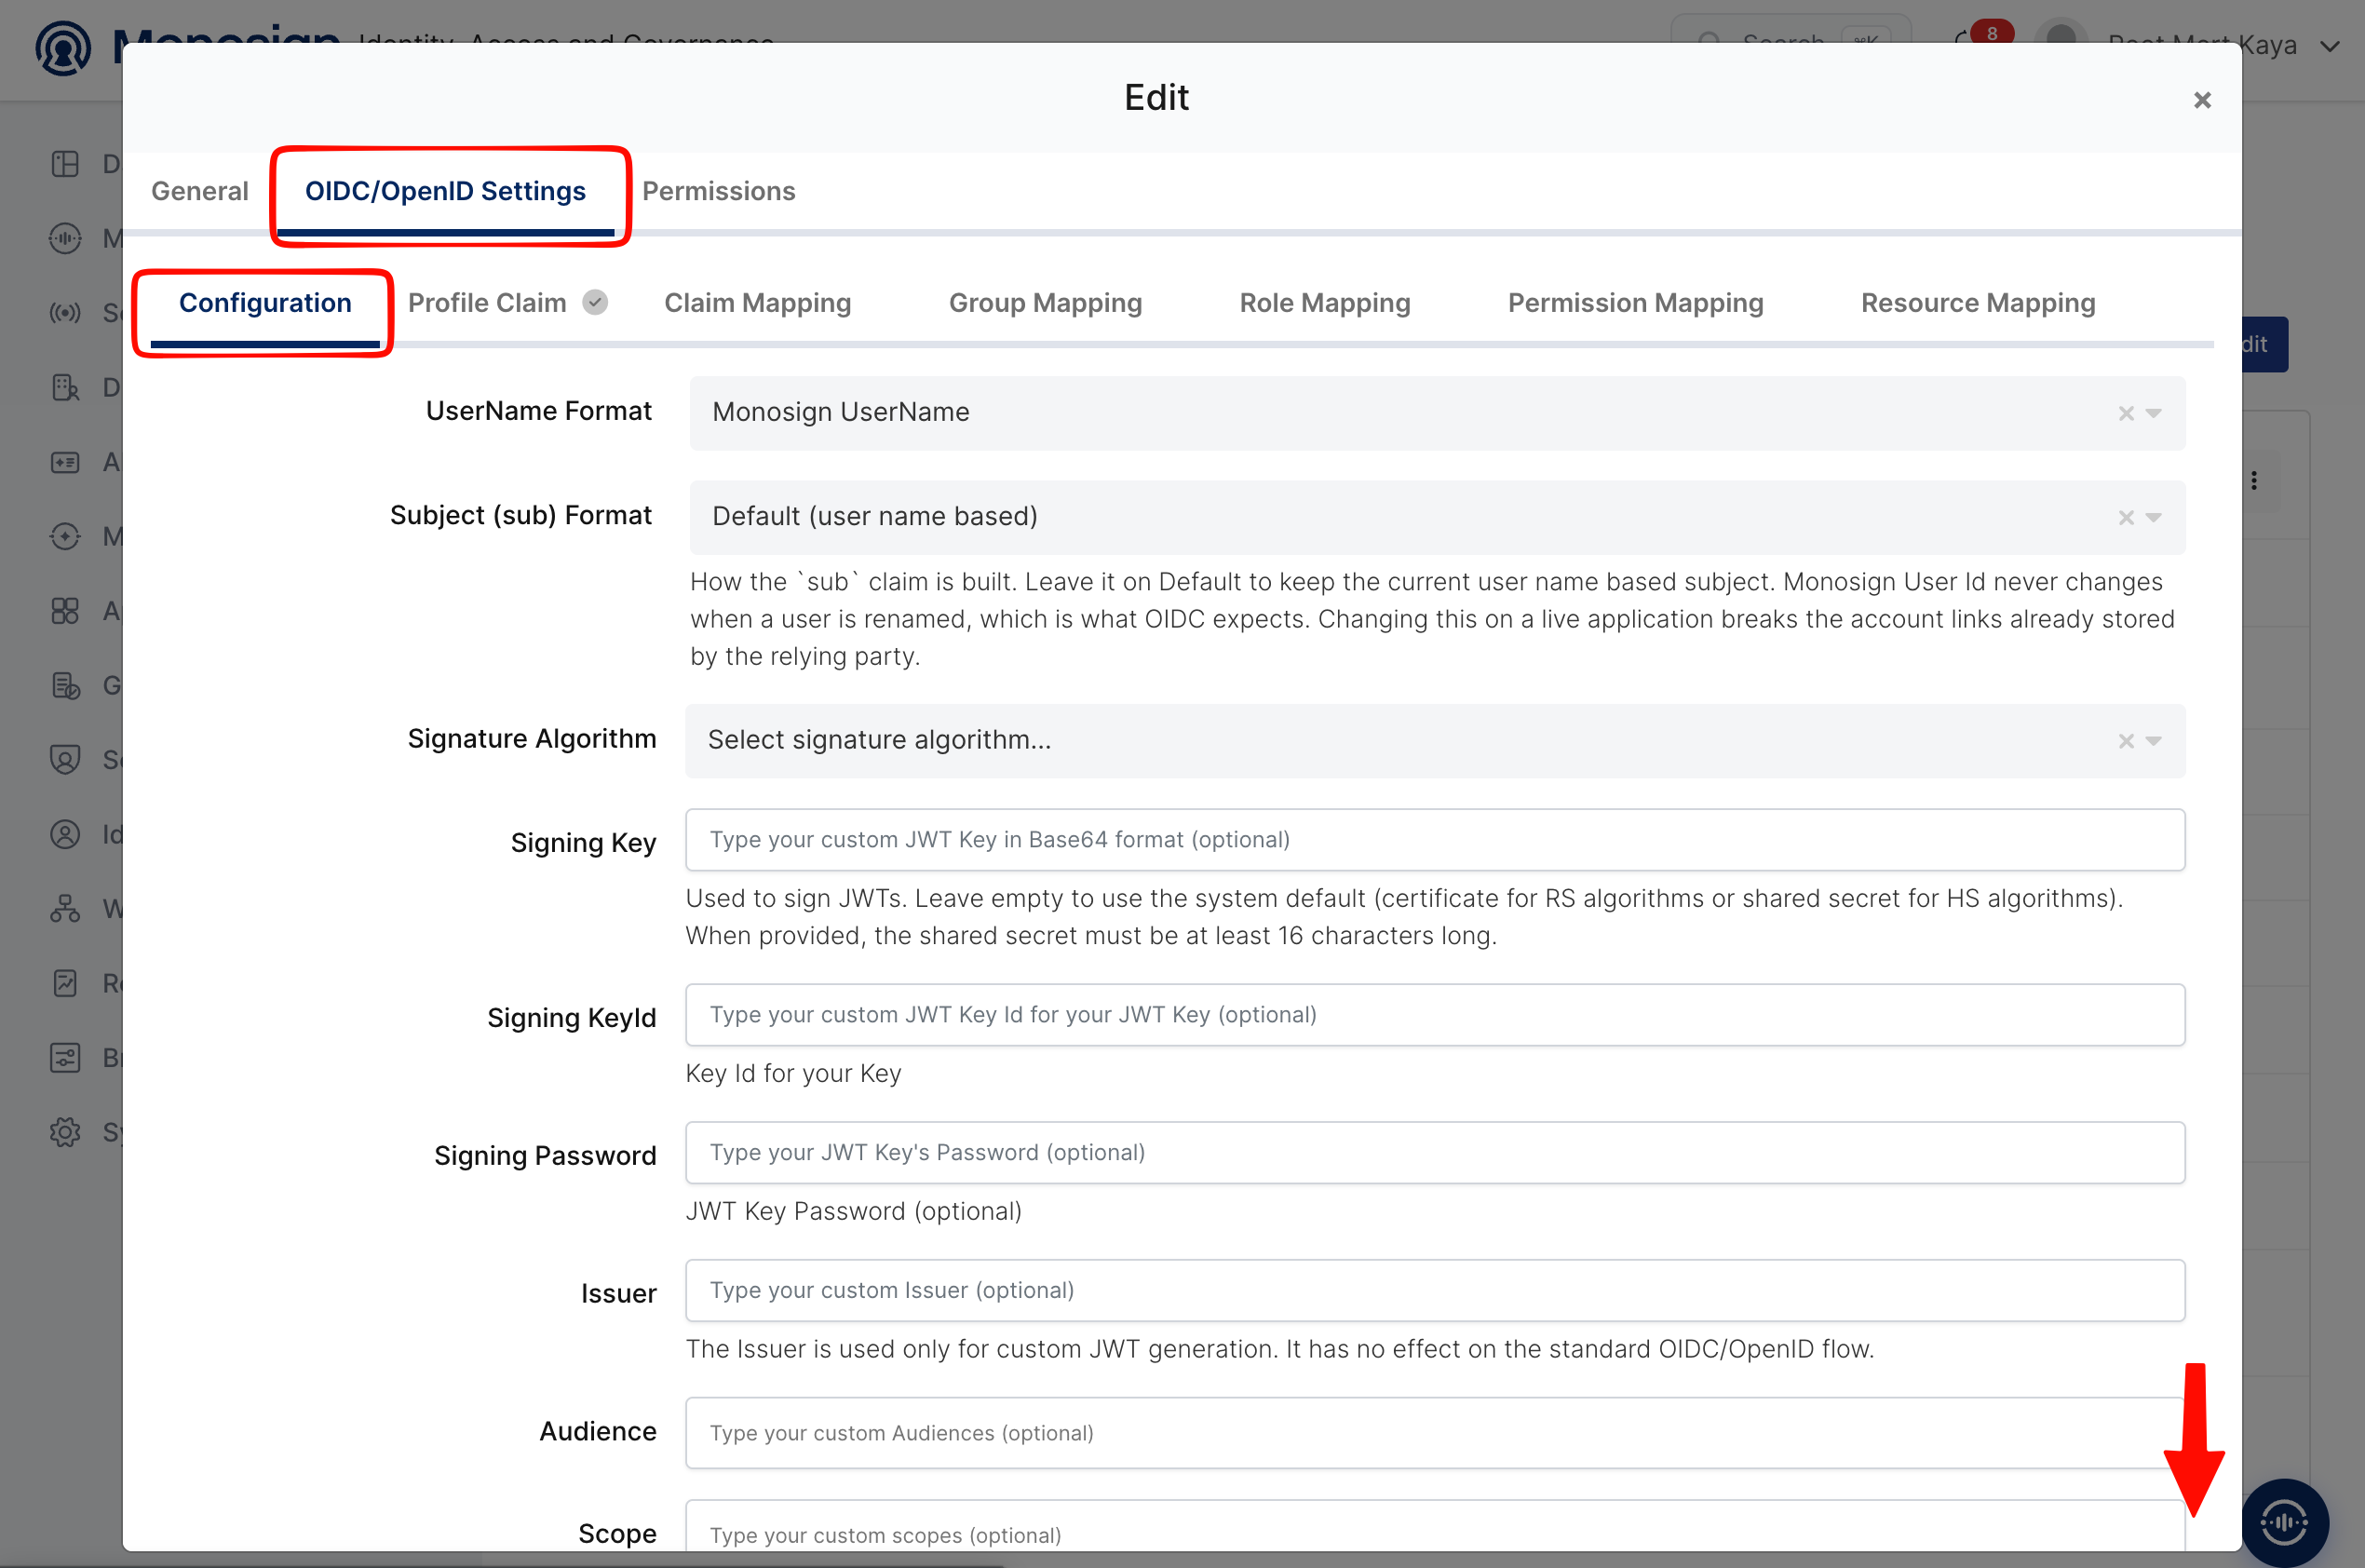Open the Profile Claim sub-tab
Image resolution: width=2365 pixels, height=1568 pixels.
[x=487, y=303]
